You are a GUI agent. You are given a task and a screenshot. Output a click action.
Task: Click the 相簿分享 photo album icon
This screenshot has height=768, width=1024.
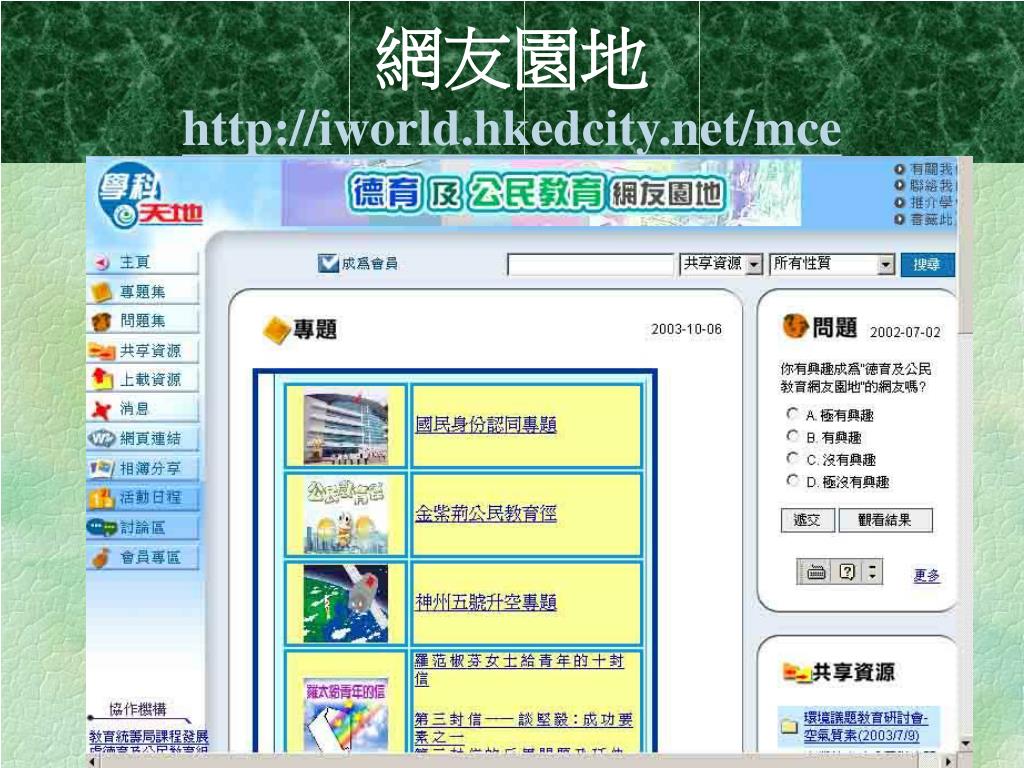102,468
